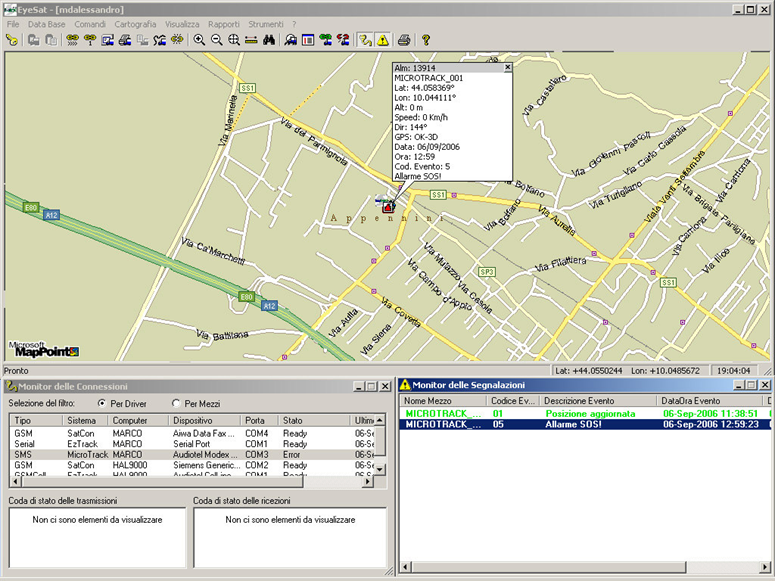This screenshot has height=581, width=775.
Task: Click the 19:04:04 clock in status bar
Action: pyautogui.click(x=733, y=370)
